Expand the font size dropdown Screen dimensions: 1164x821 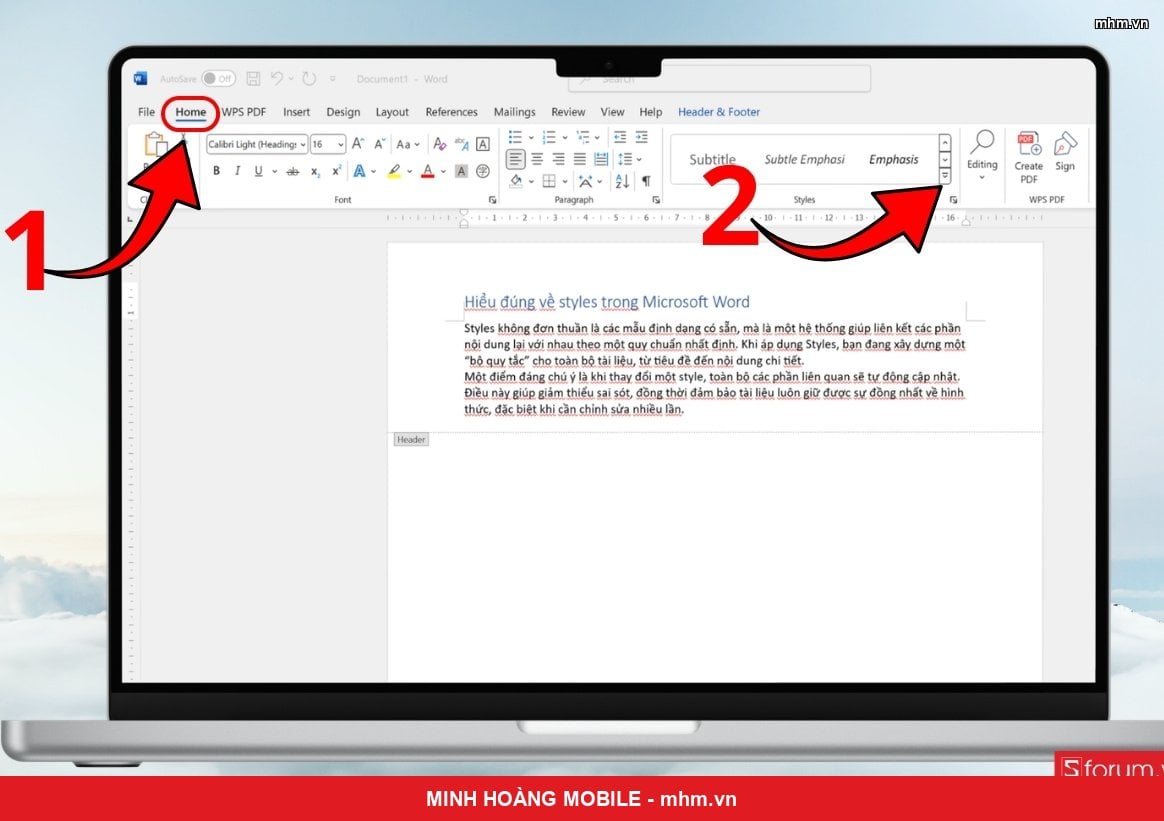327,144
